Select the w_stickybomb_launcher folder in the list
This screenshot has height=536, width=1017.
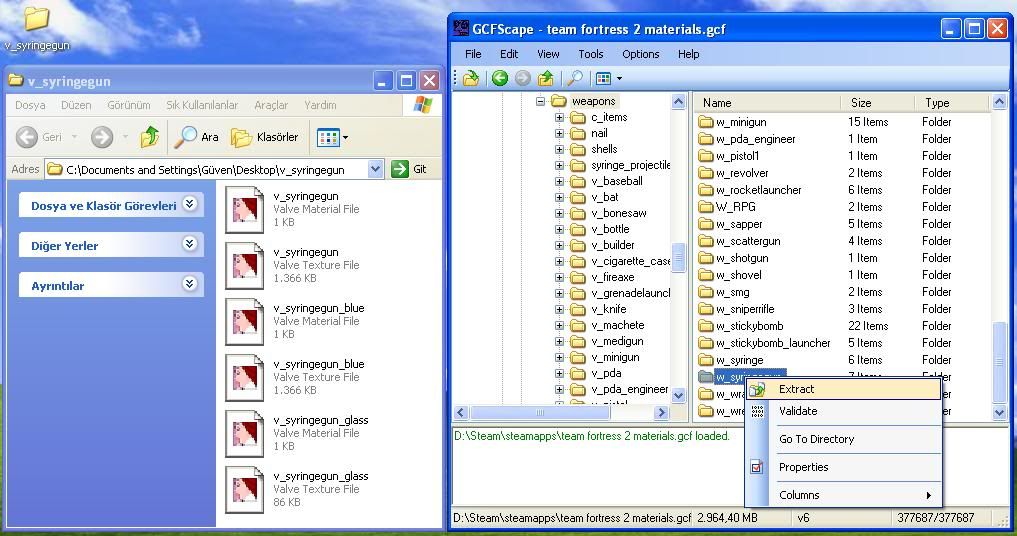772,343
